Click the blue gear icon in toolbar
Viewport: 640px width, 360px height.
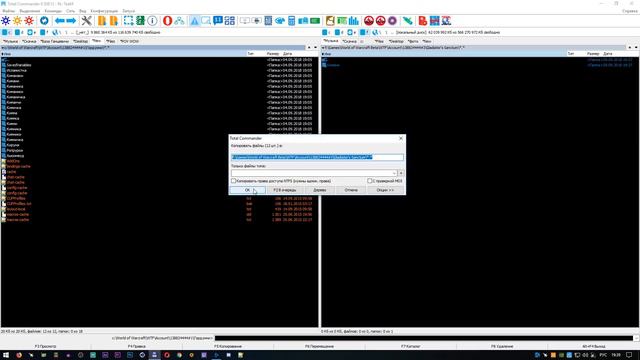[6, 20]
